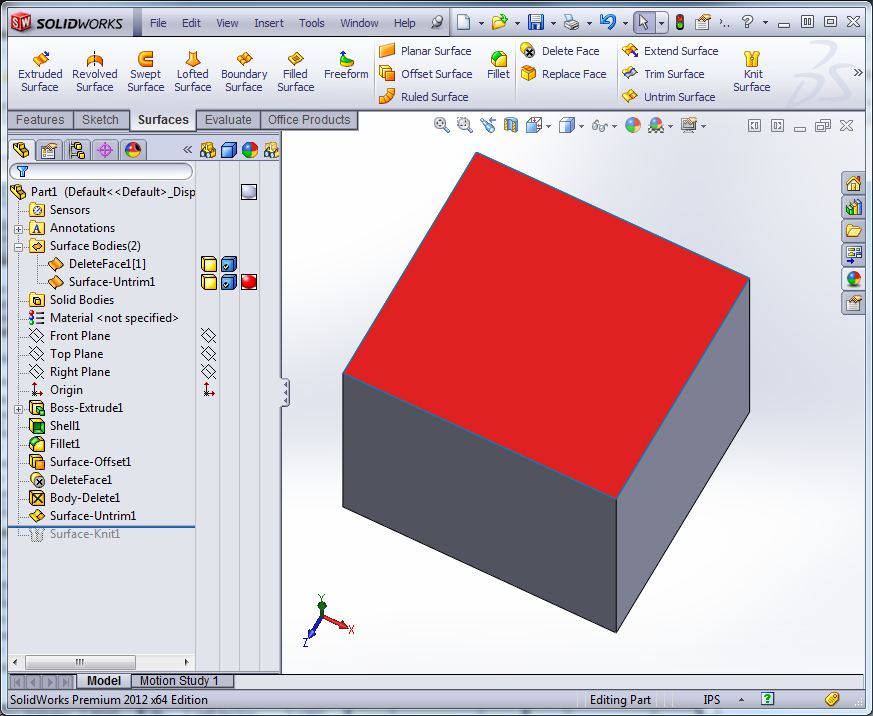873x716 pixels.
Task: Switch to the Evaluate tab
Action: pyautogui.click(x=228, y=120)
